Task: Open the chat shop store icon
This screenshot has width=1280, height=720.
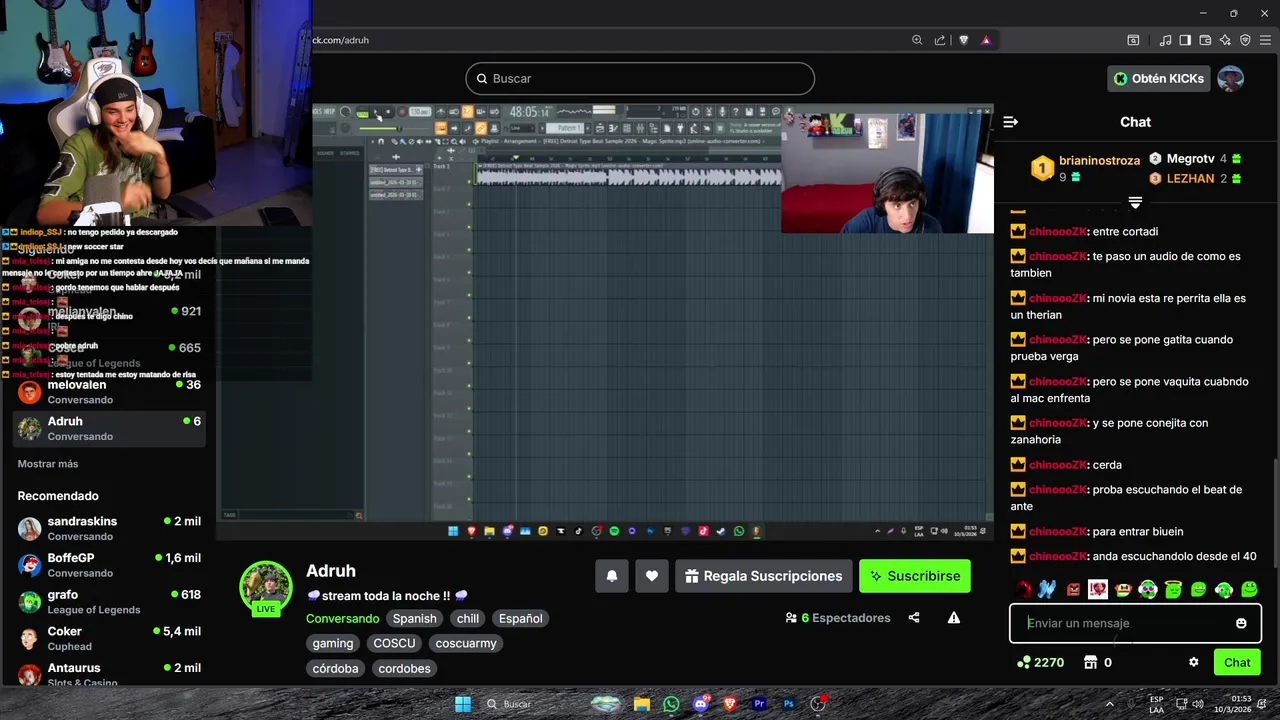Action: click(x=1090, y=662)
